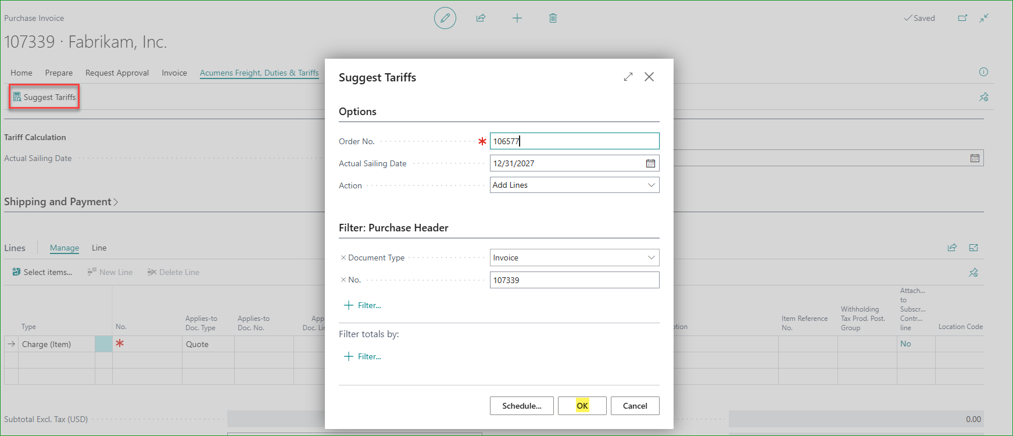Click the Type column header
1013x436 pixels.
[29, 327]
